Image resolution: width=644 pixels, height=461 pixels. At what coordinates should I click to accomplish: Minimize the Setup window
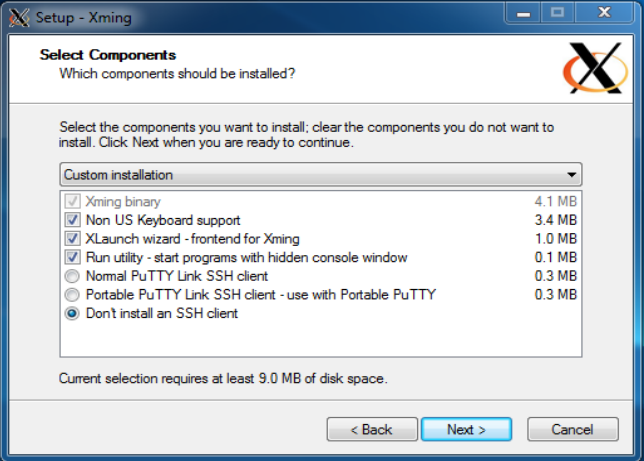[x=523, y=13]
